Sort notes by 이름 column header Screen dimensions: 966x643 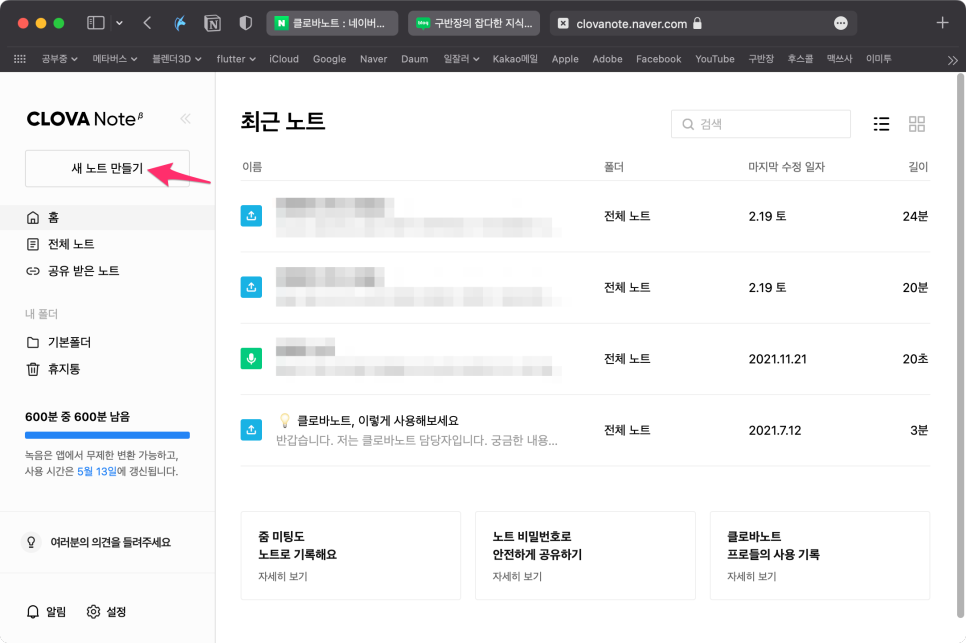tap(252, 167)
